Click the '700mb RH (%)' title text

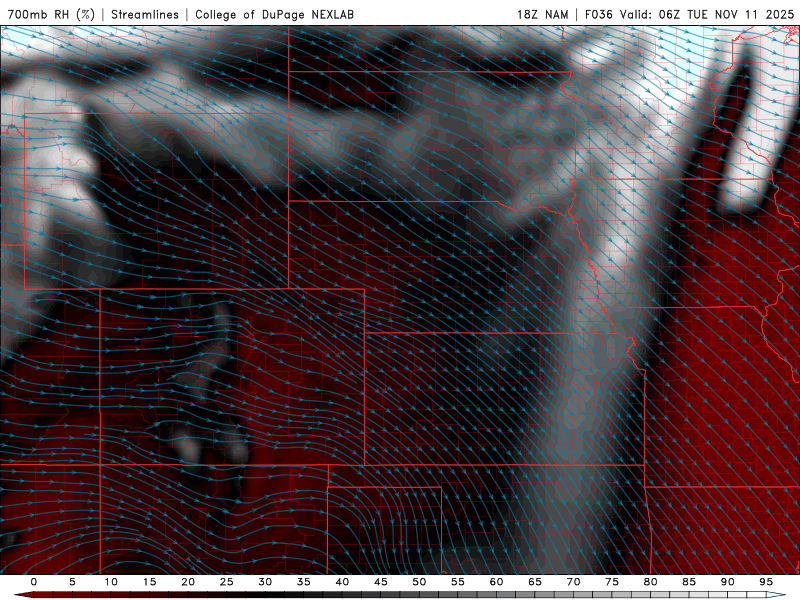pyautogui.click(x=51, y=14)
